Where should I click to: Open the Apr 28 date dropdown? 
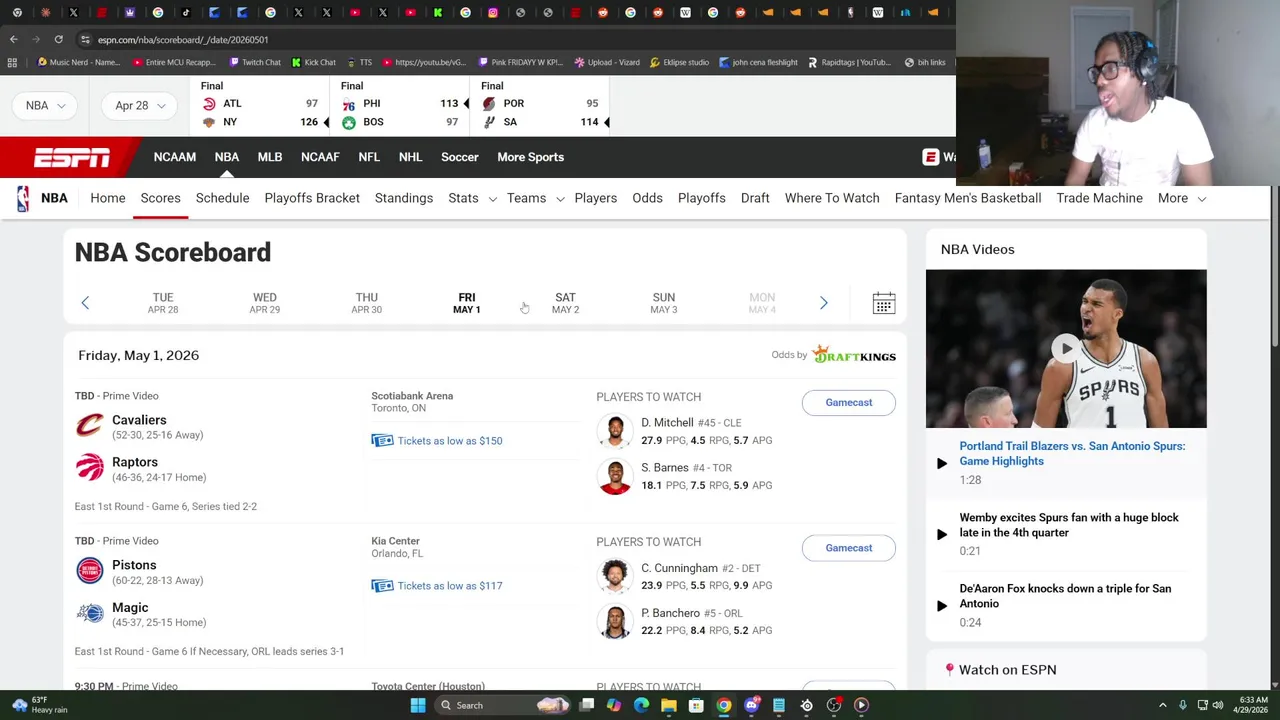pyautogui.click(x=139, y=105)
